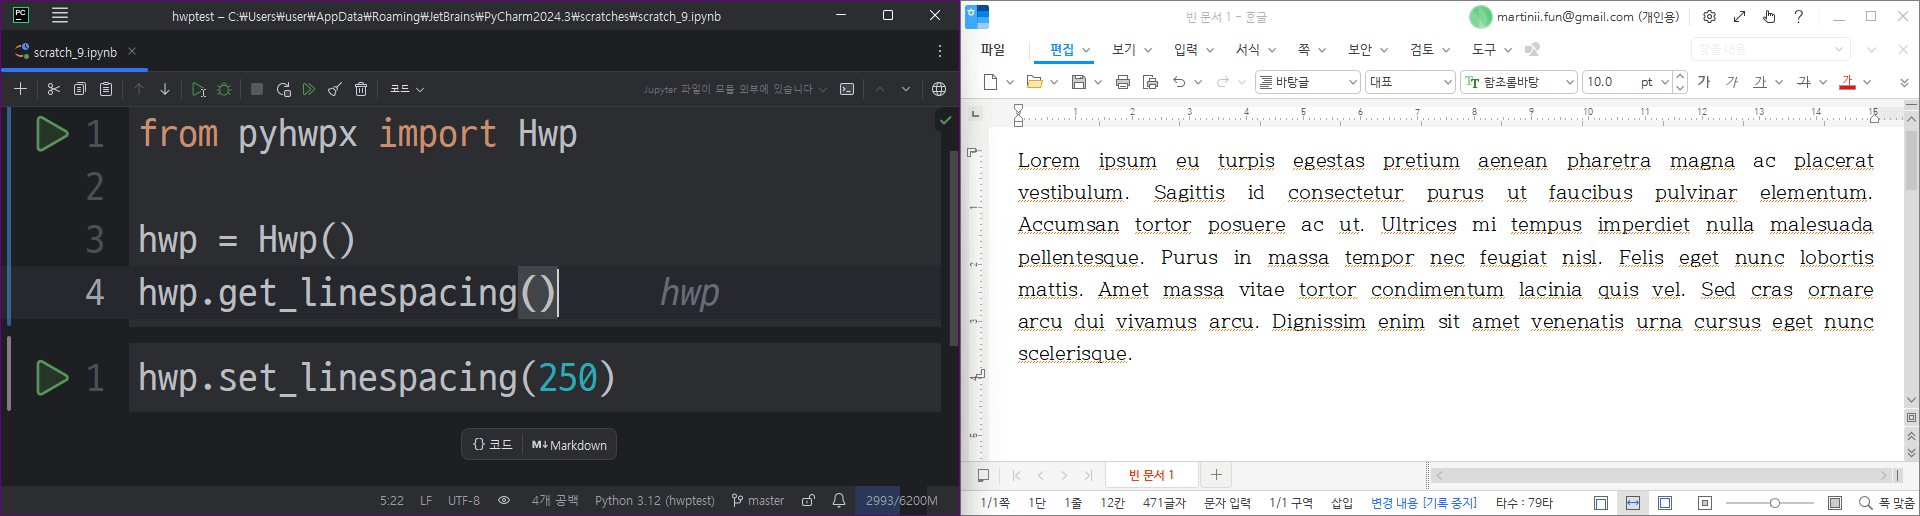Paste the cell using the PyCharm toolbar clipboard icon
The width and height of the screenshot is (1920, 516).
coord(106,89)
